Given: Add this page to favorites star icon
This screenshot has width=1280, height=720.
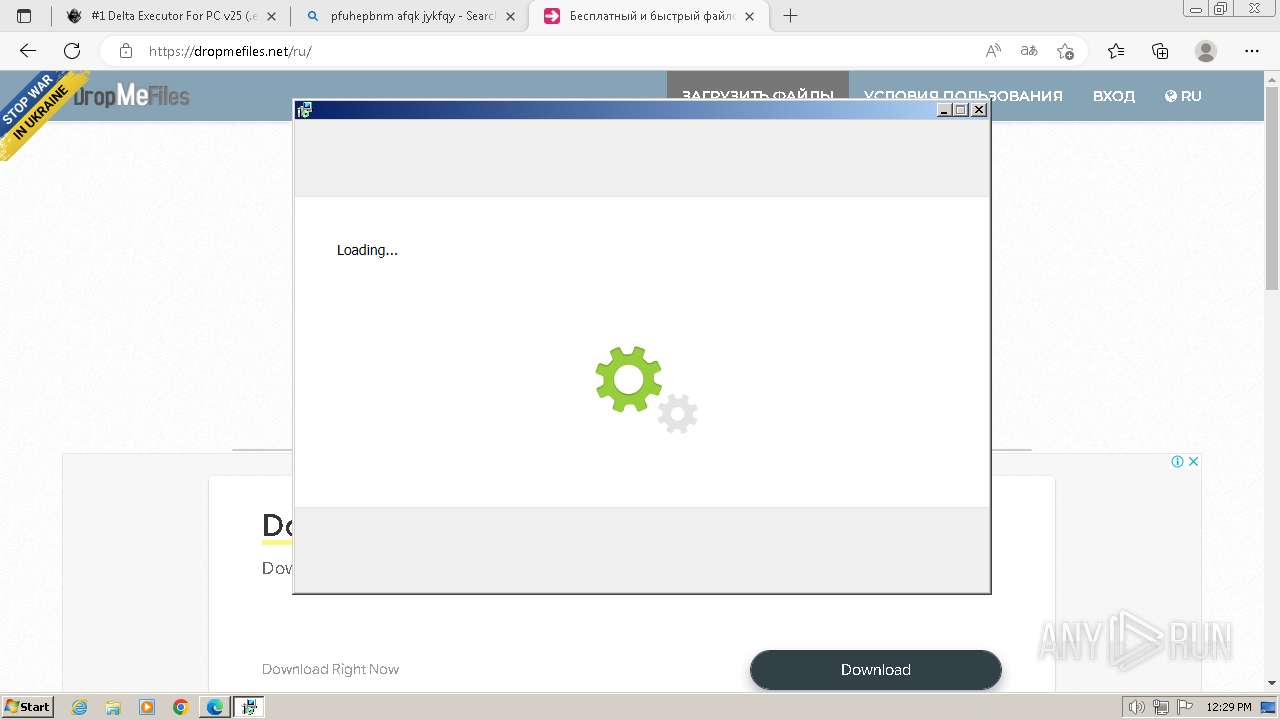Looking at the screenshot, I should click(x=1066, y=51).
